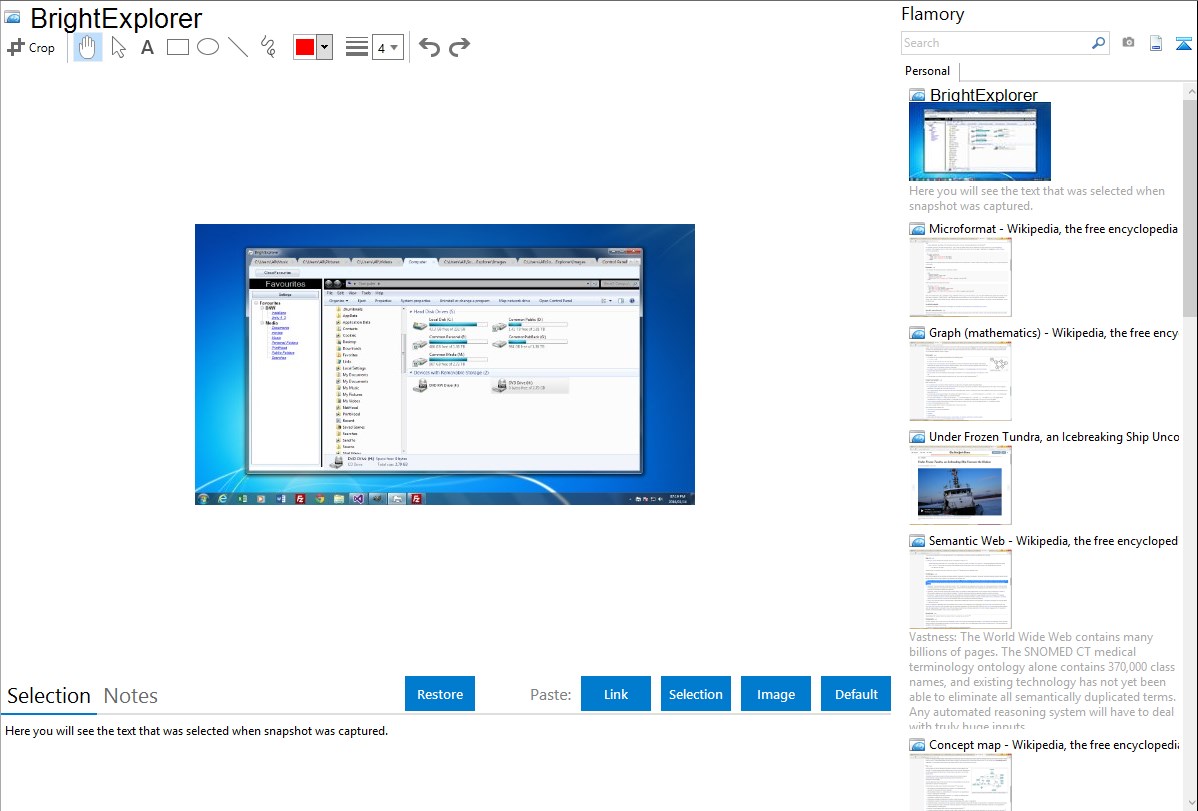Click the line thickness icon
The height and width of the screenshot is (811, 1198).
tap(357, 47)
